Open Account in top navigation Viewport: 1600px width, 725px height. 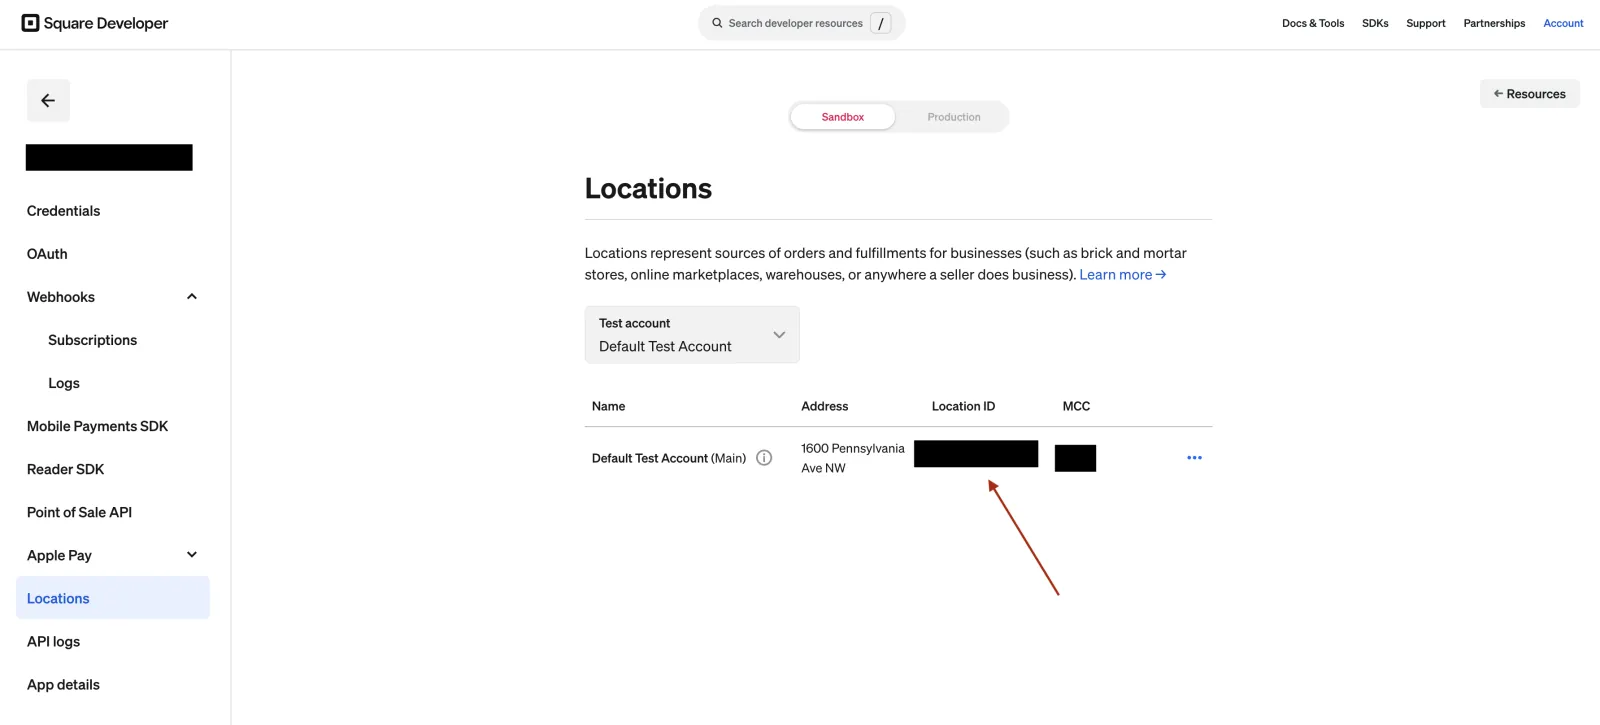tap(1563, 23)
